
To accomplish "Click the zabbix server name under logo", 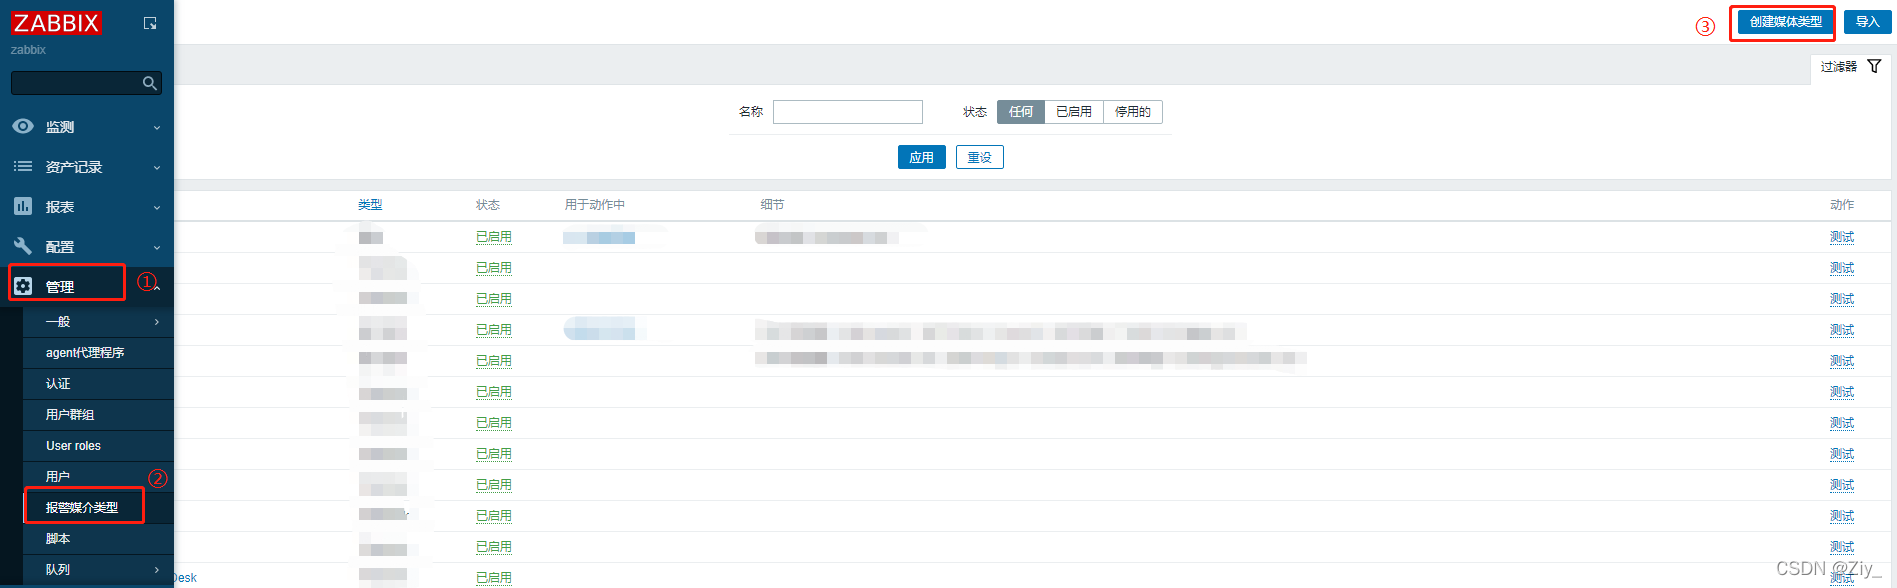I will pyautogui.click(x=28, y=50).
